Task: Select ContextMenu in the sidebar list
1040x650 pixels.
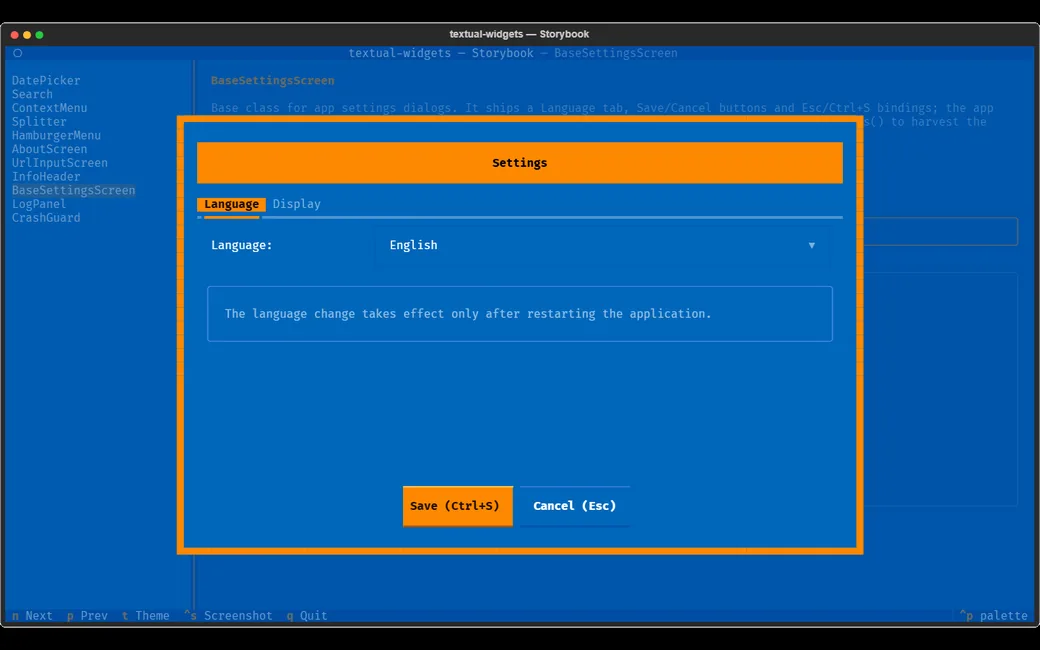Action: (x=49, y=108)
